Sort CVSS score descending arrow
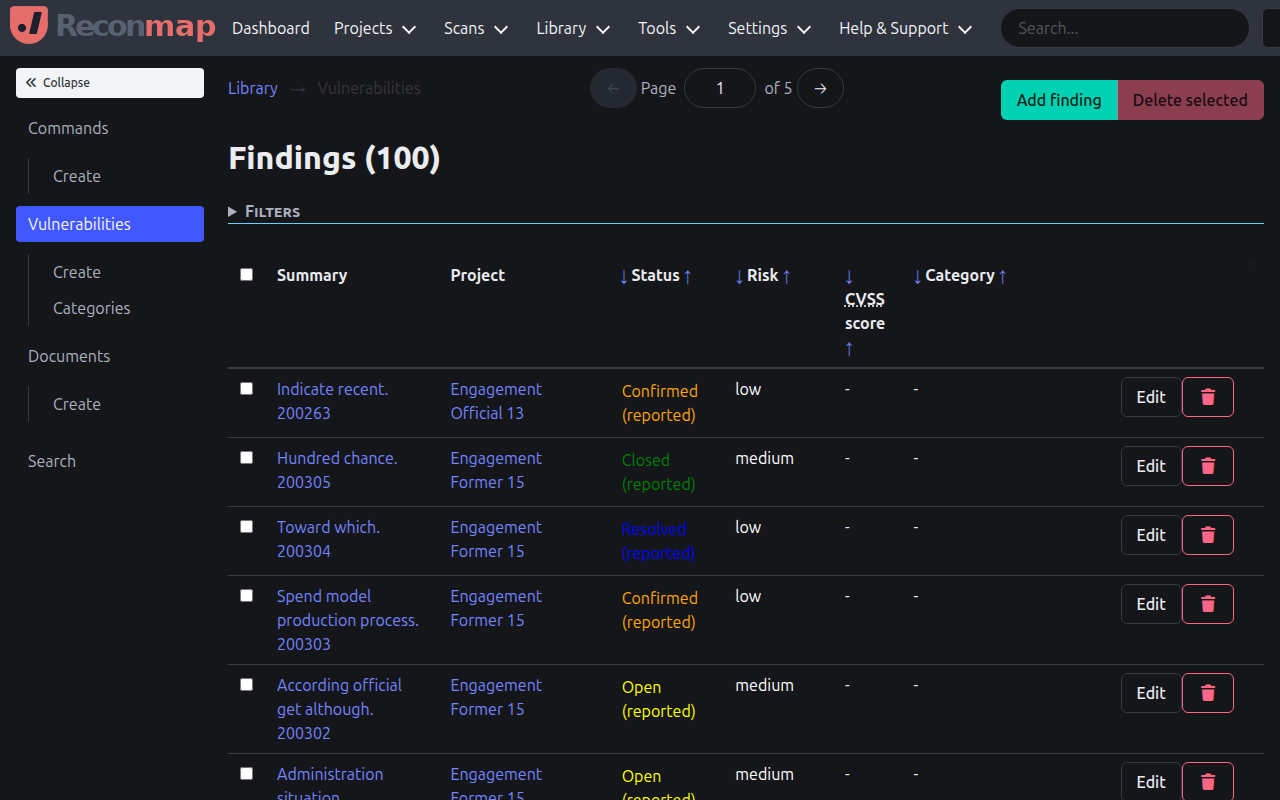The height and width of the screenshot is (800, 1280). pos(849,276)
